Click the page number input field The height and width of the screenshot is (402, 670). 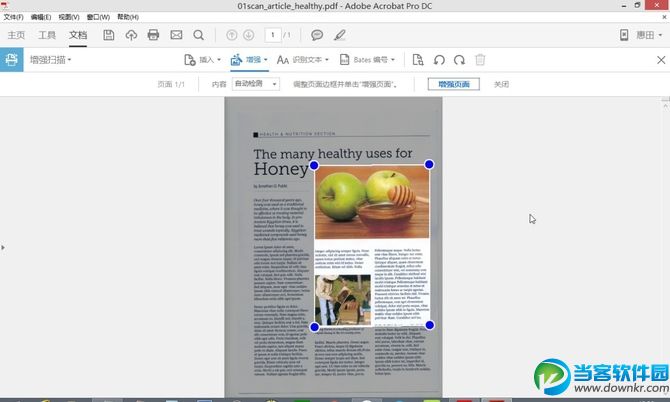point(273,35)
